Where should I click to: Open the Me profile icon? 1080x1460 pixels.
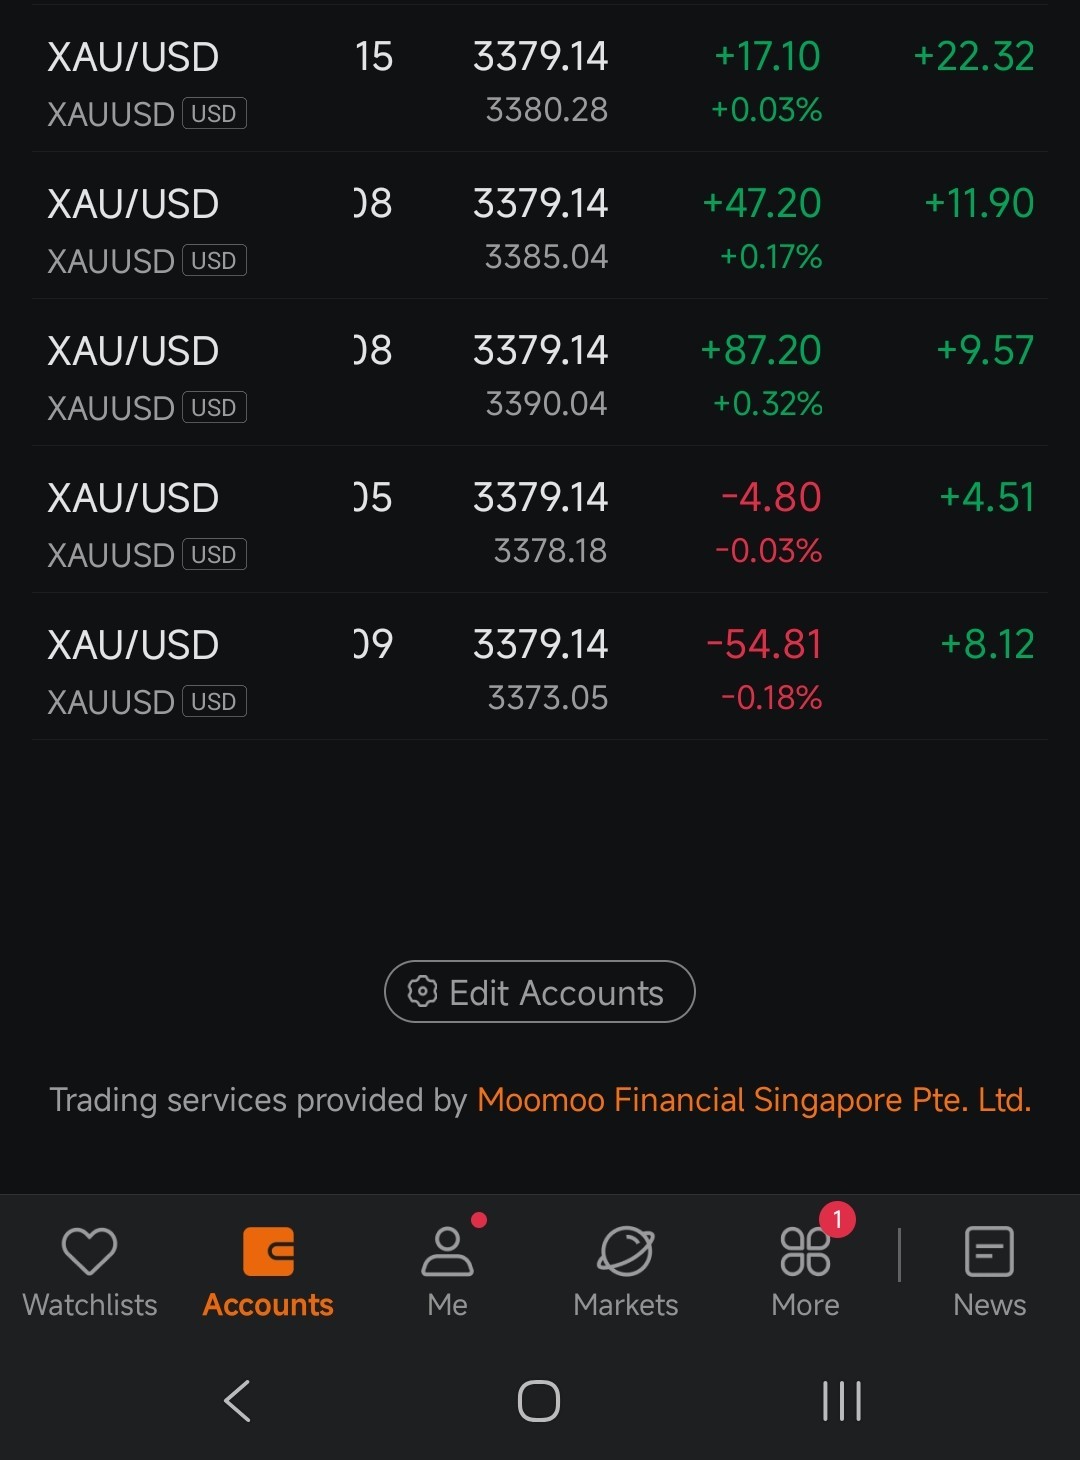pos(447,1251)
